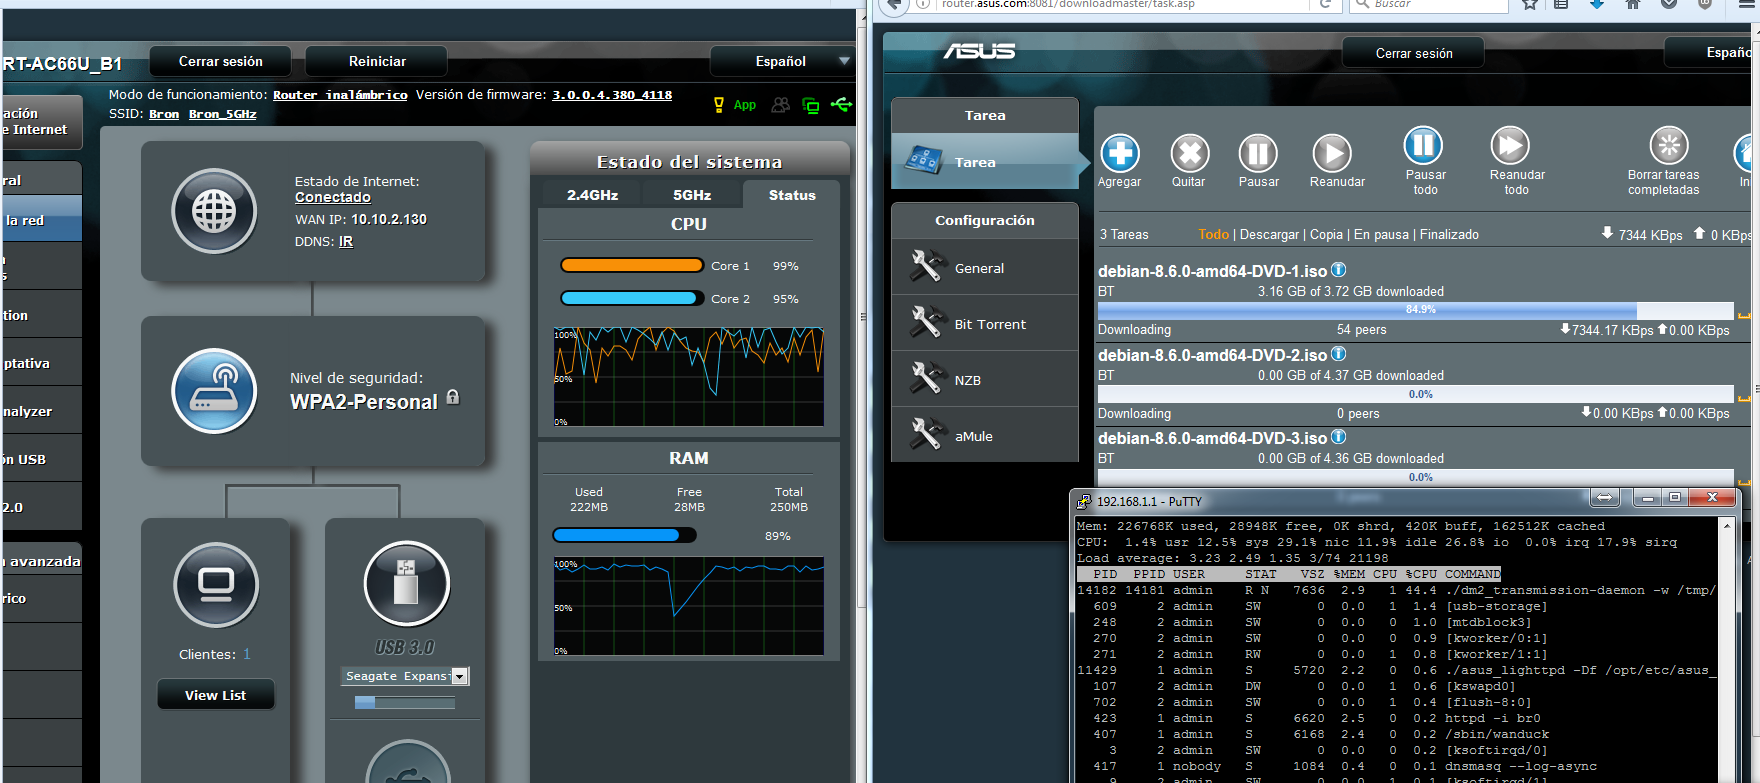1760x783 pixels.
Task: Open the Bron SSID link
Action: coord(164,114)
